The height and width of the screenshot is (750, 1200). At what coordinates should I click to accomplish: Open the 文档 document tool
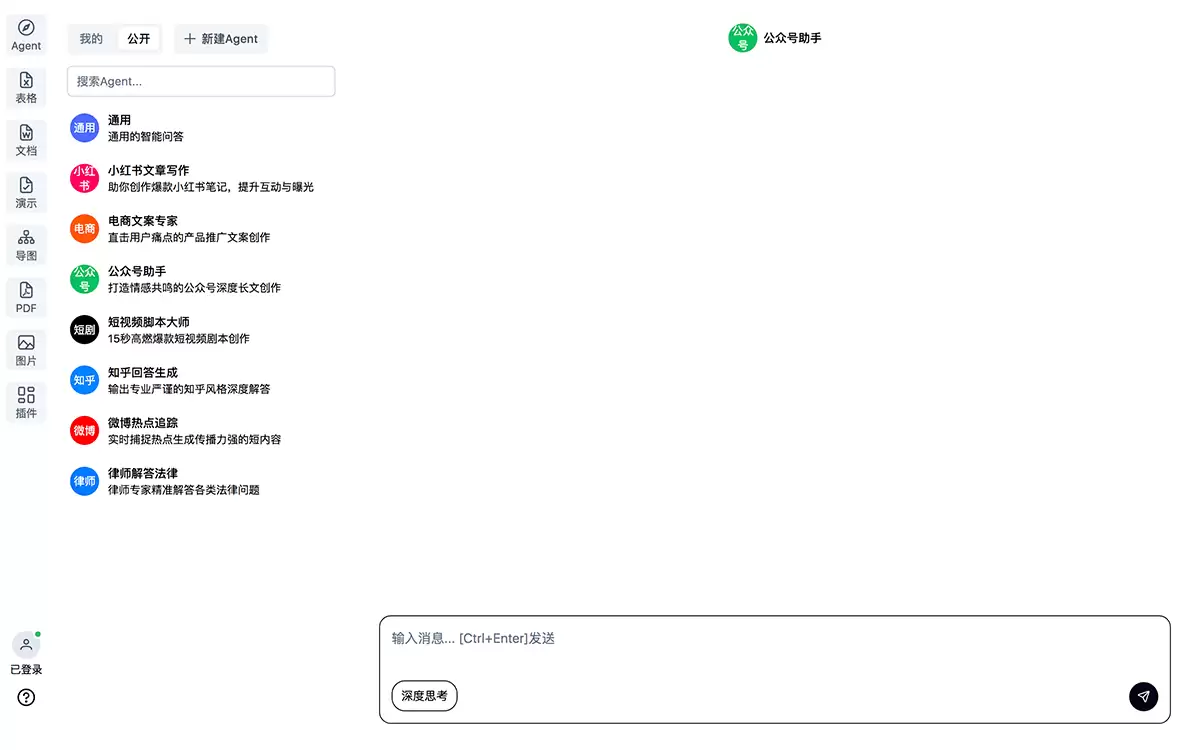click(26, 140)
